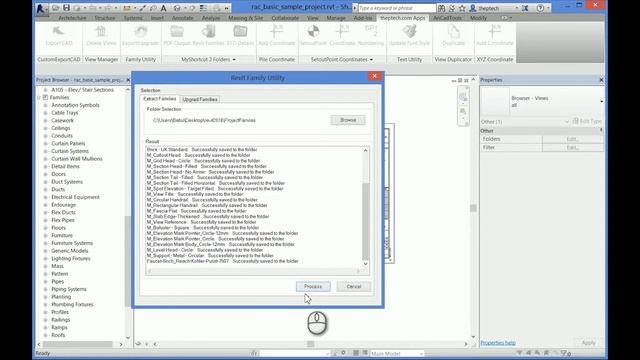Click the PDF Output folder icon
This screenshot has height=360, width=640.
[177, 36]
